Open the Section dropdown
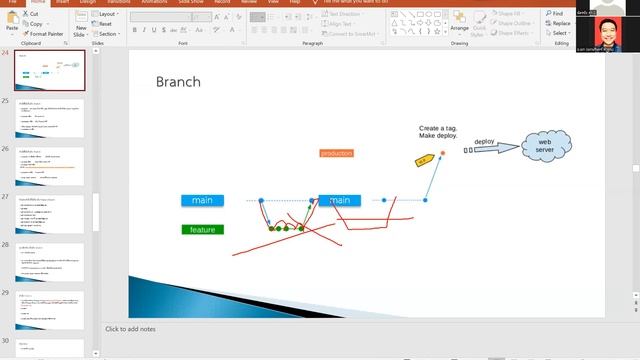 [x=106, y=34]
